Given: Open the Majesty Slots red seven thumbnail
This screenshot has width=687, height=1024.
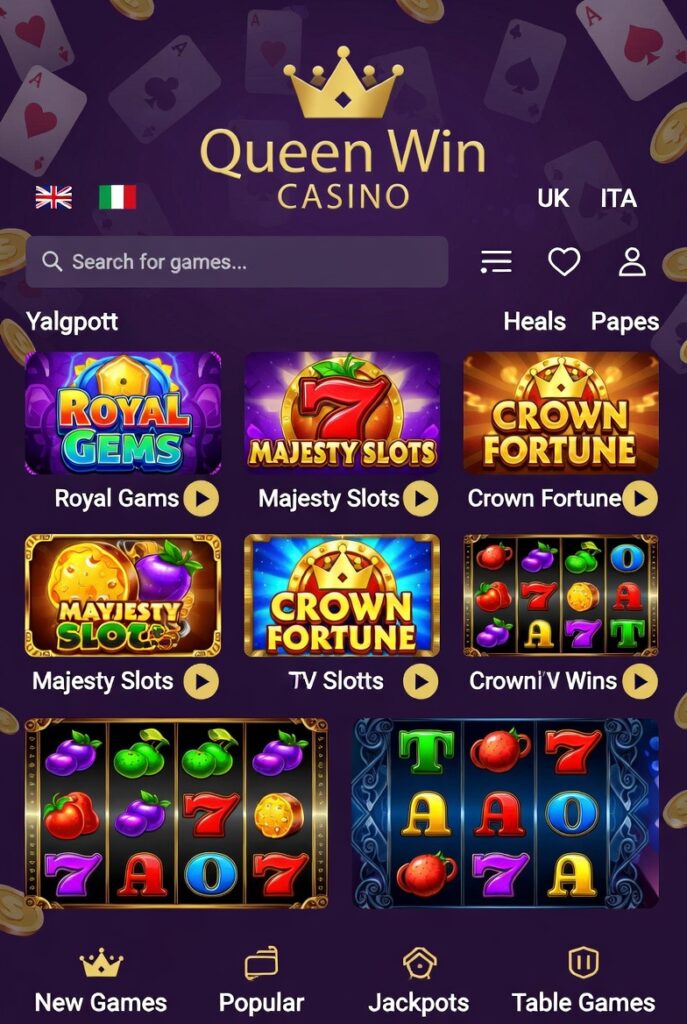Looking at the screenshot, I should pos(342,413).
